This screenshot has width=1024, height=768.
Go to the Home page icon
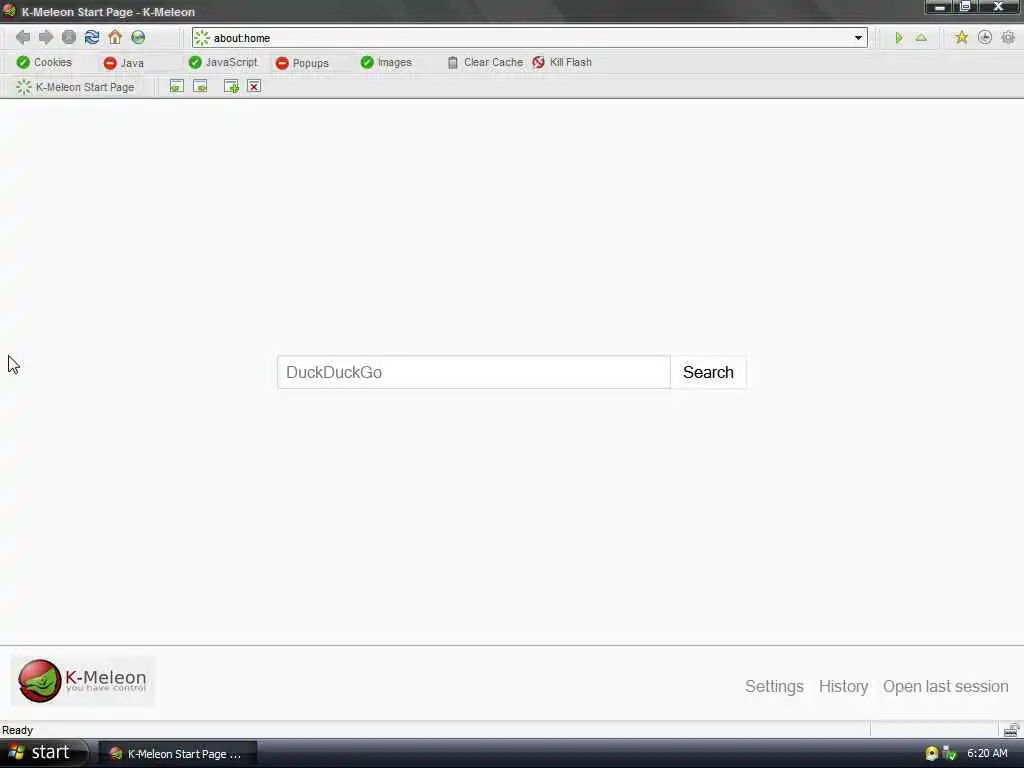(x=115, y=37)
